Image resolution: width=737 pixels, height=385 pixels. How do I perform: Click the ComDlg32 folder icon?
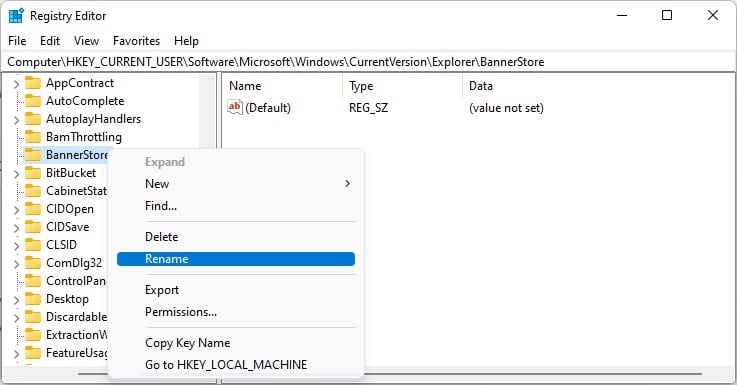pos(32,263)
